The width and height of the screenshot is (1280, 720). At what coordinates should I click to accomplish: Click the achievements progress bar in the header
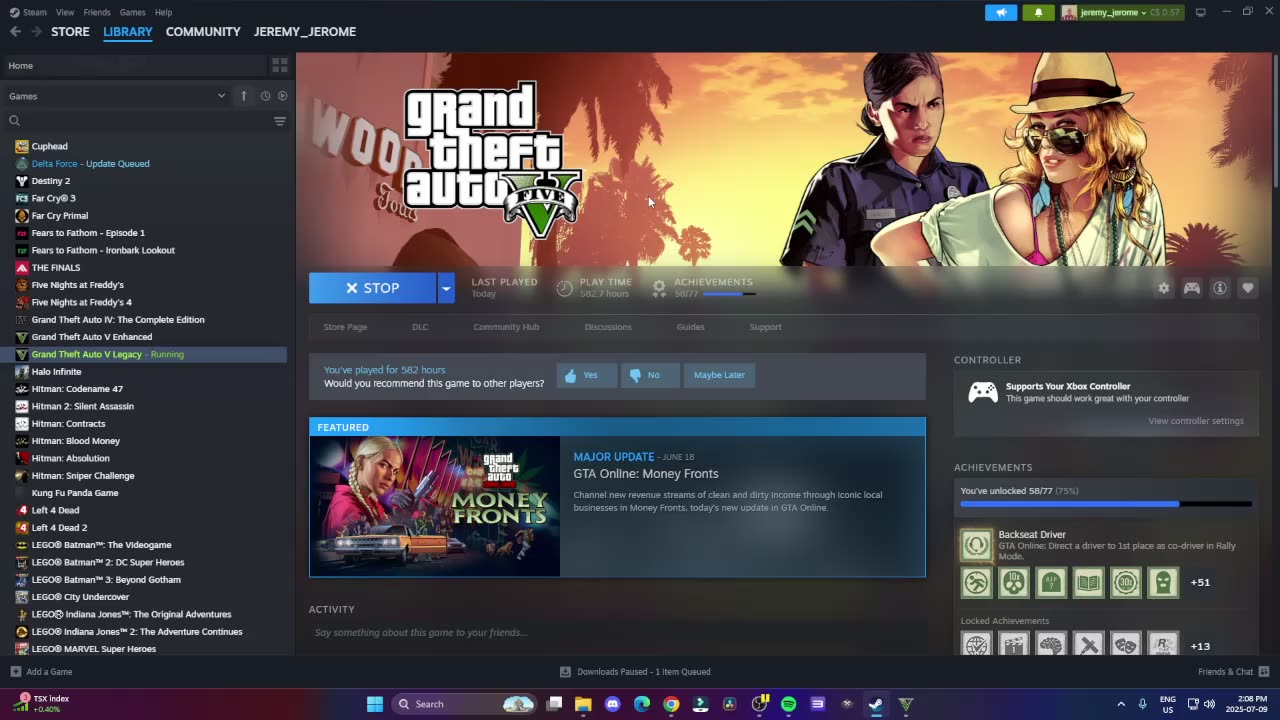click(x=729, y=294)
